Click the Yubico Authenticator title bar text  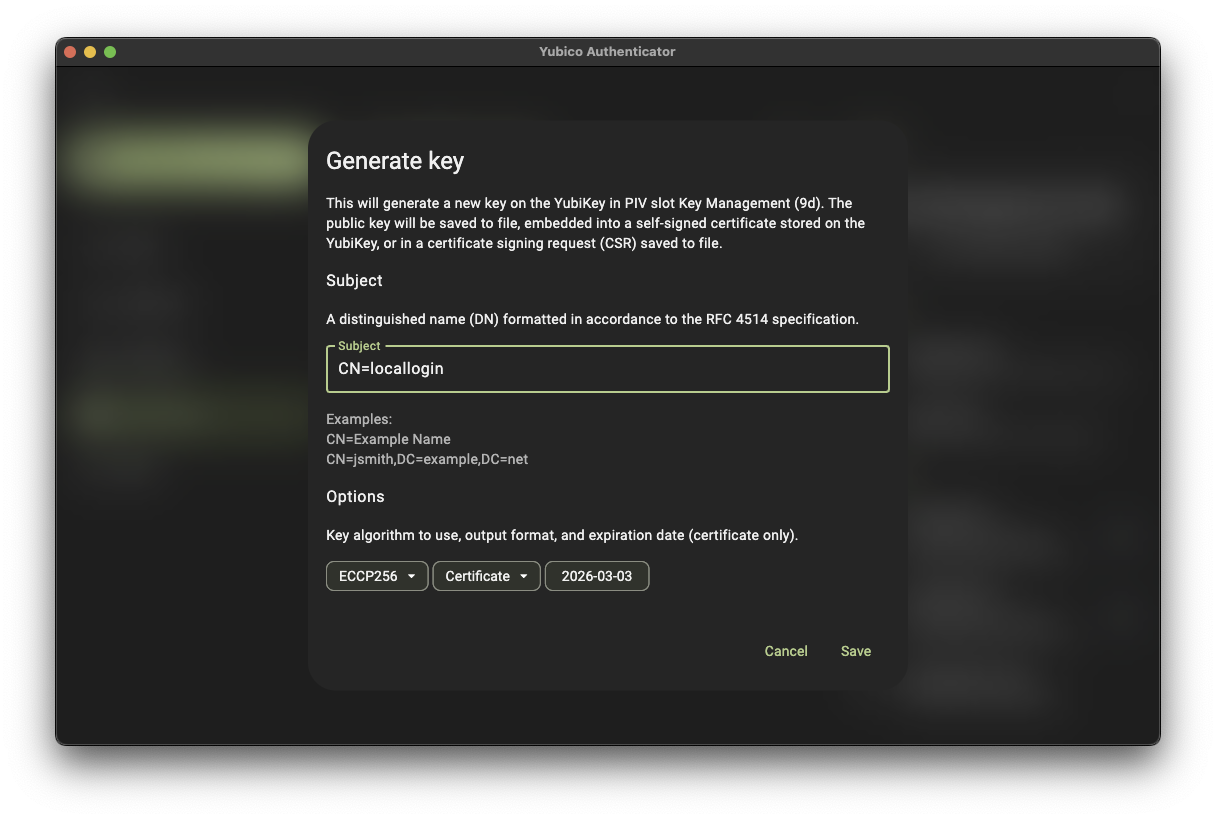click(x=607, y=52)
